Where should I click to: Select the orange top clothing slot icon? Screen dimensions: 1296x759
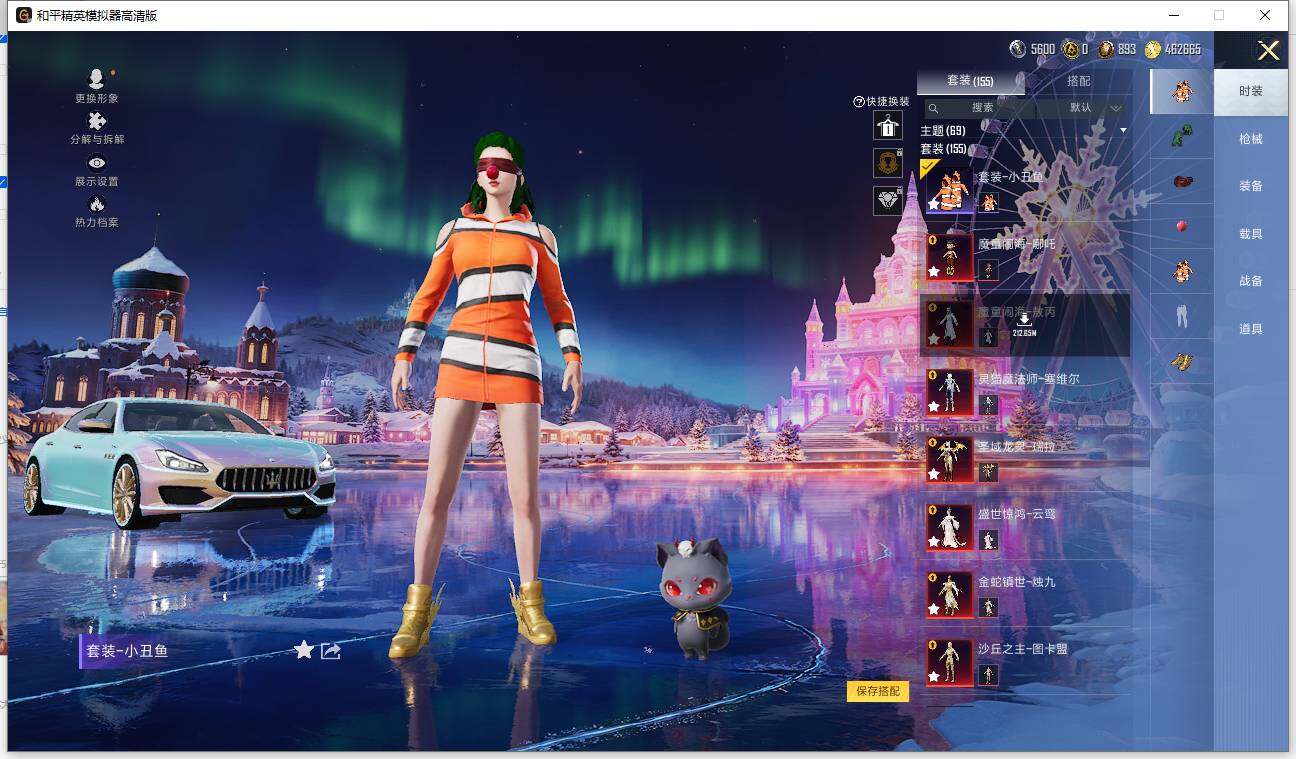pyautogui.click(x=1182, y=271)
